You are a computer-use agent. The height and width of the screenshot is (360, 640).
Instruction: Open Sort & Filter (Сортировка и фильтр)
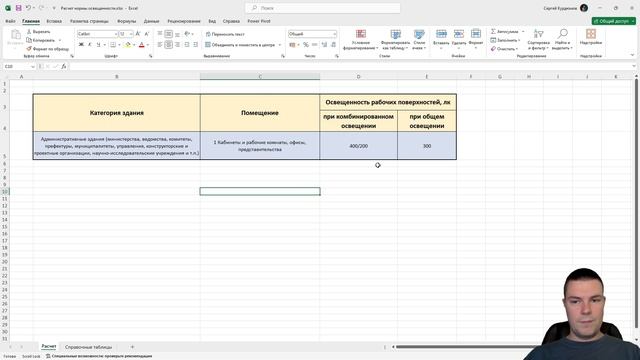pyautogui.click(x=538, y=39)
